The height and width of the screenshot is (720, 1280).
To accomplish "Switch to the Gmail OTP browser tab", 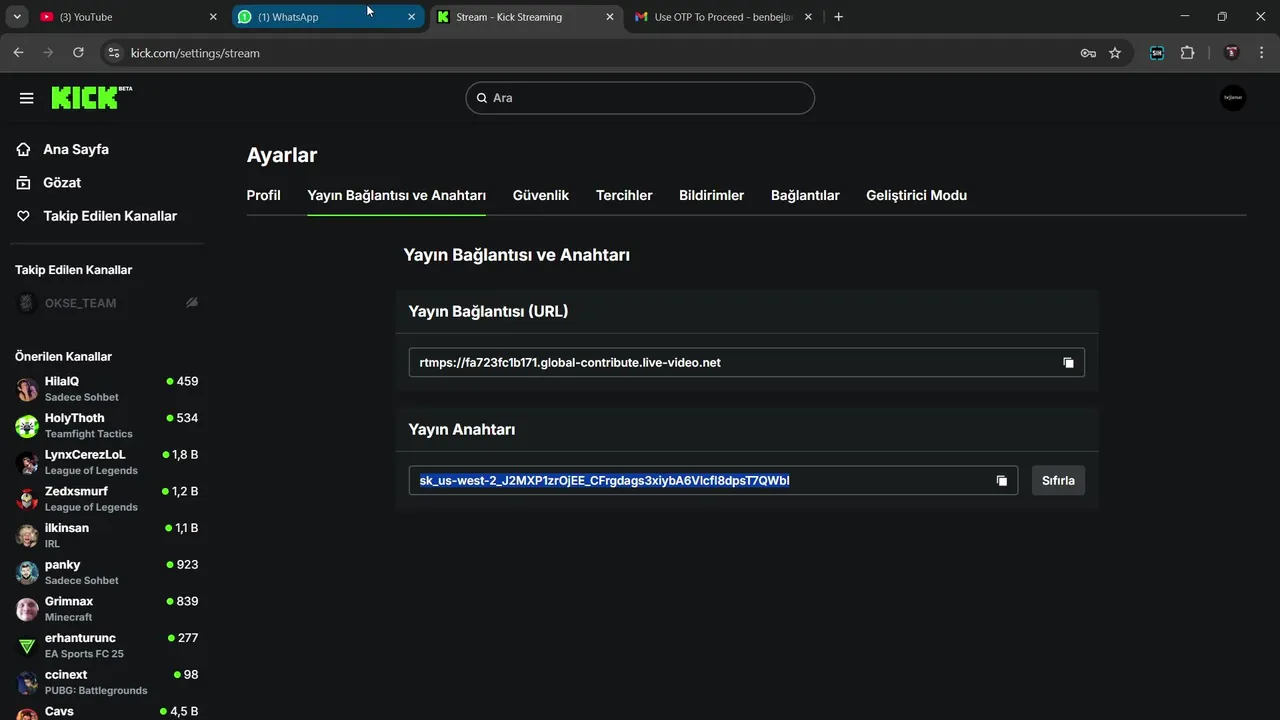I will [x=724, y=17].
